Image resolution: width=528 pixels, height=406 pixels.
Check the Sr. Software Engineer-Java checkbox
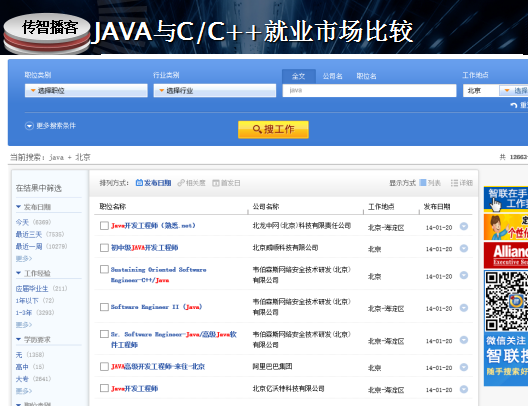pyautogui.click(x=104, y=334)
